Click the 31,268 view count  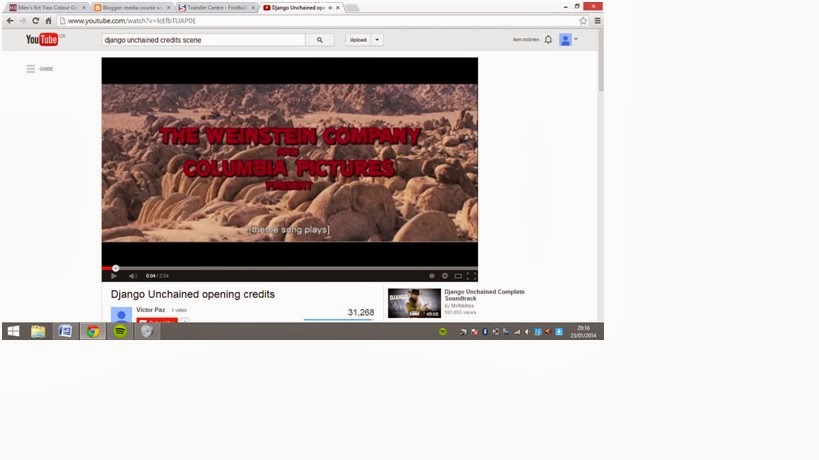pyautogui.click(x=361, y=312)
